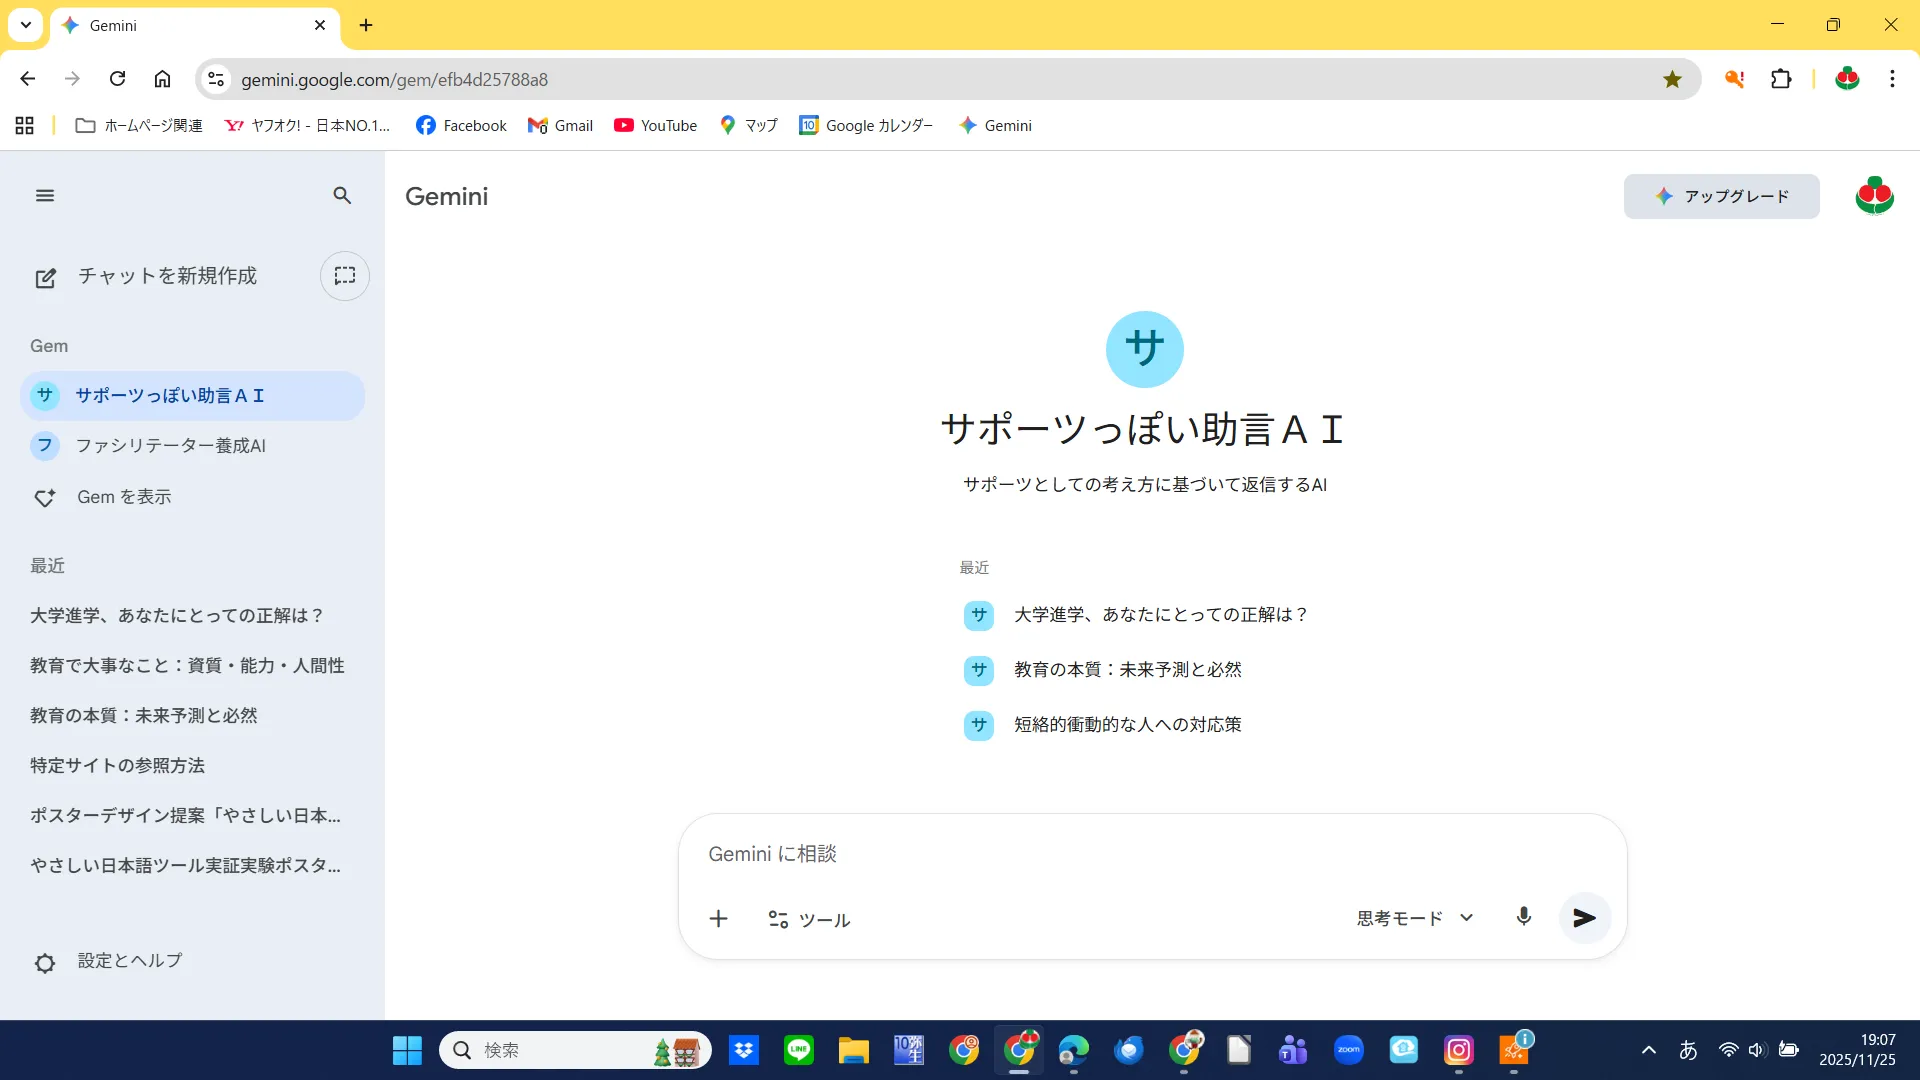Bookmark star icon in address bar
The height and width of the screenshot is (1080, 1920).
click(1672, 79)
